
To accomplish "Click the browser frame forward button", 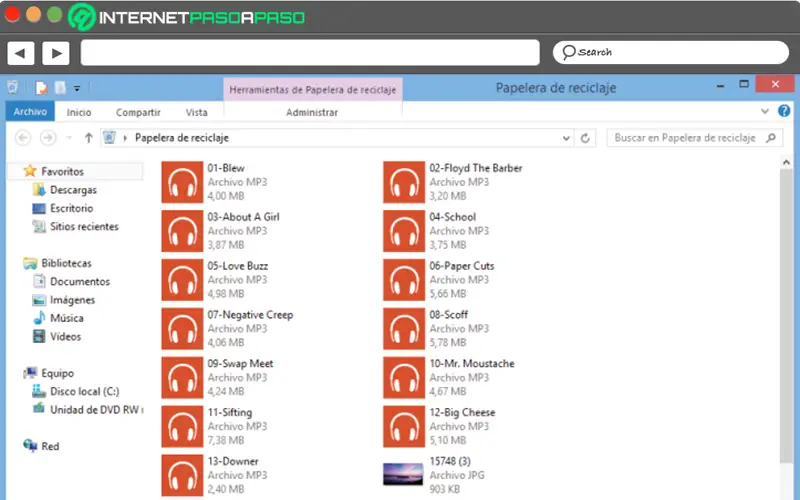I will click(x=56, y=53).
